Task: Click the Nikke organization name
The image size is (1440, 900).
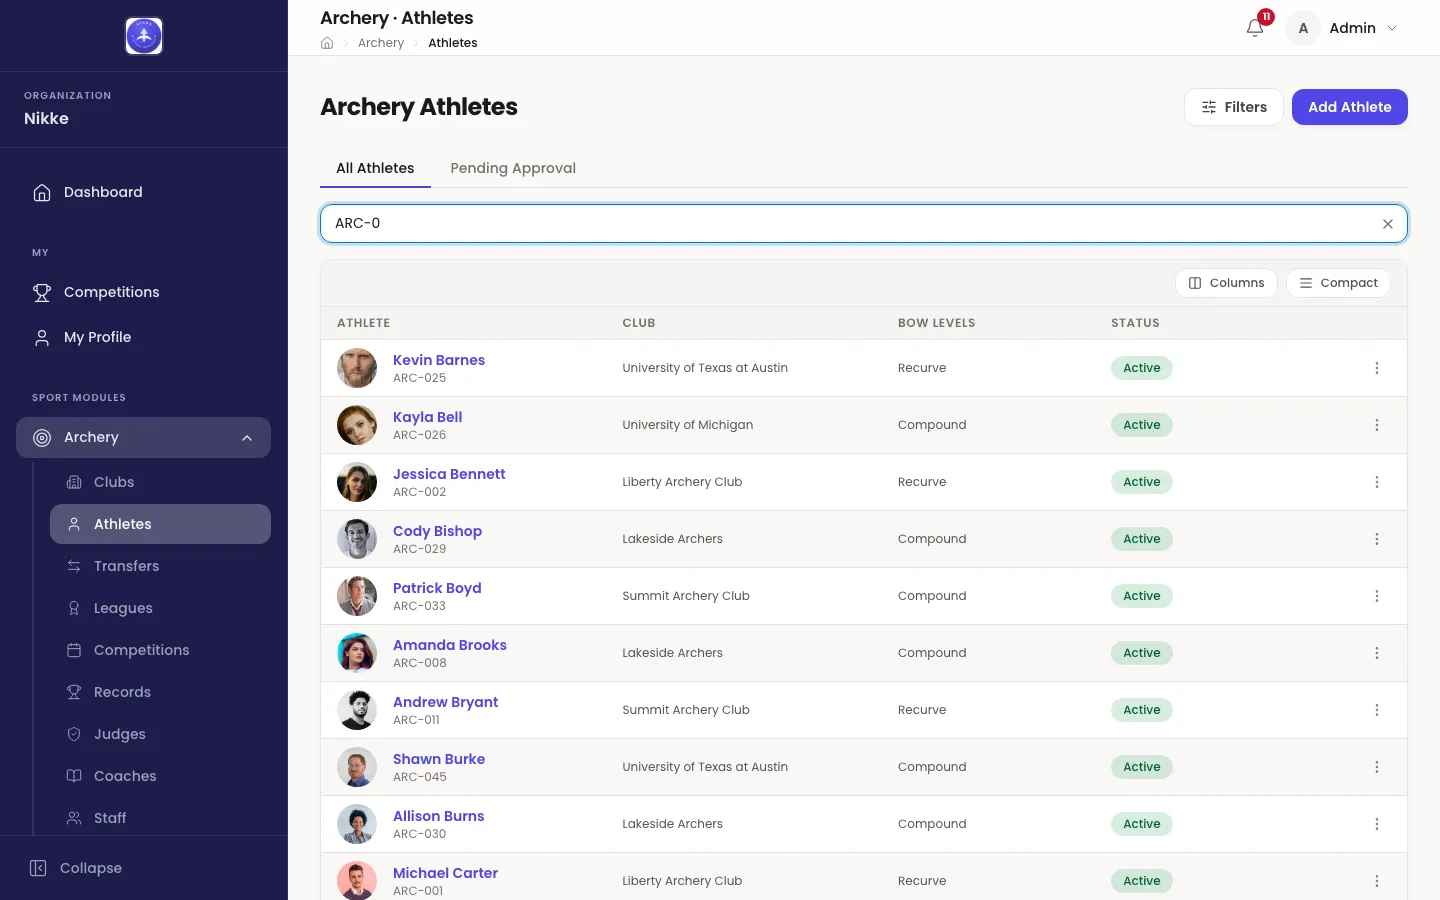Action: (47, 118)
